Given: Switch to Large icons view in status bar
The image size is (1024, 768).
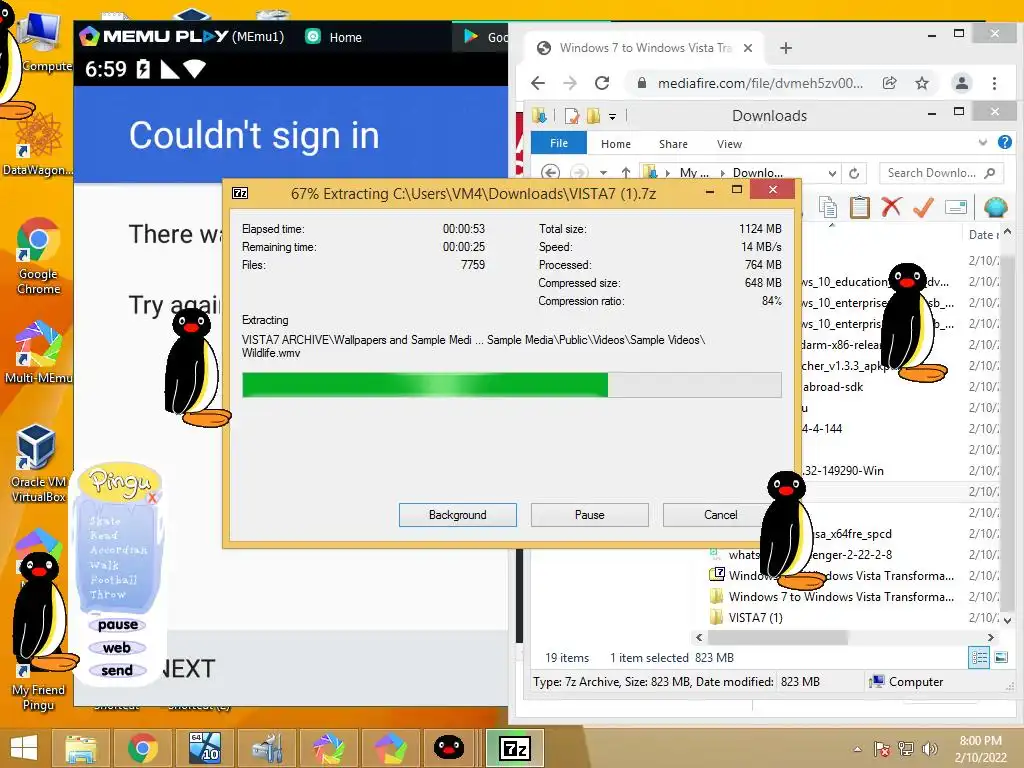Looking at the screenshot, I should click(1000, 658).
